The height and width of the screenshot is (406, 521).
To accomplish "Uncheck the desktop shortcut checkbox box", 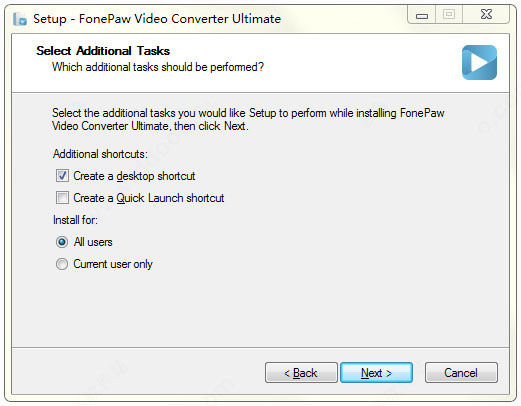I will 62,176.
